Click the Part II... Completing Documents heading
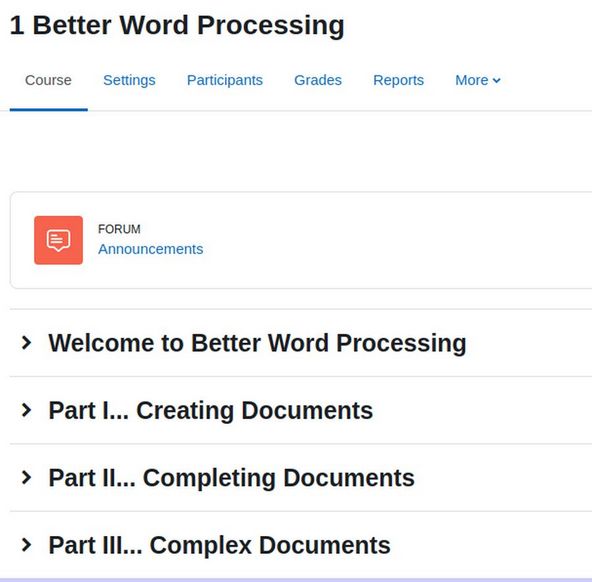This screenshot has width=592, height=582. point(231,478)
